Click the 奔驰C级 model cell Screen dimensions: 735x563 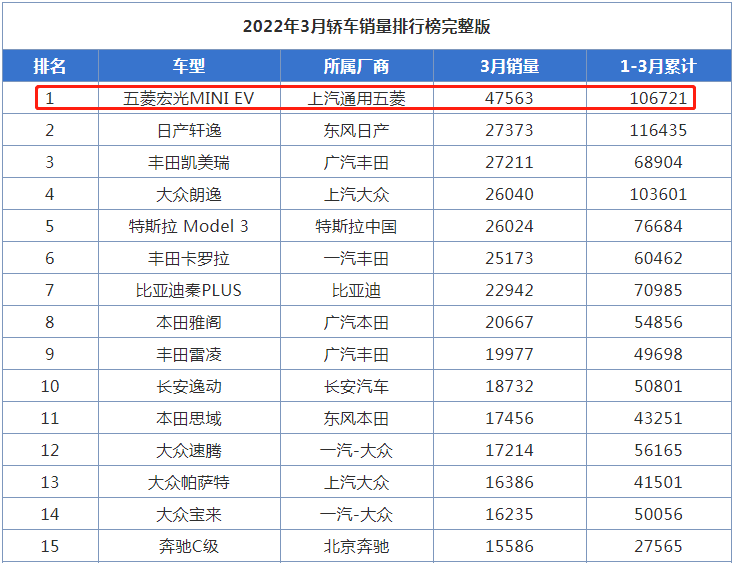tap(189, 547)
